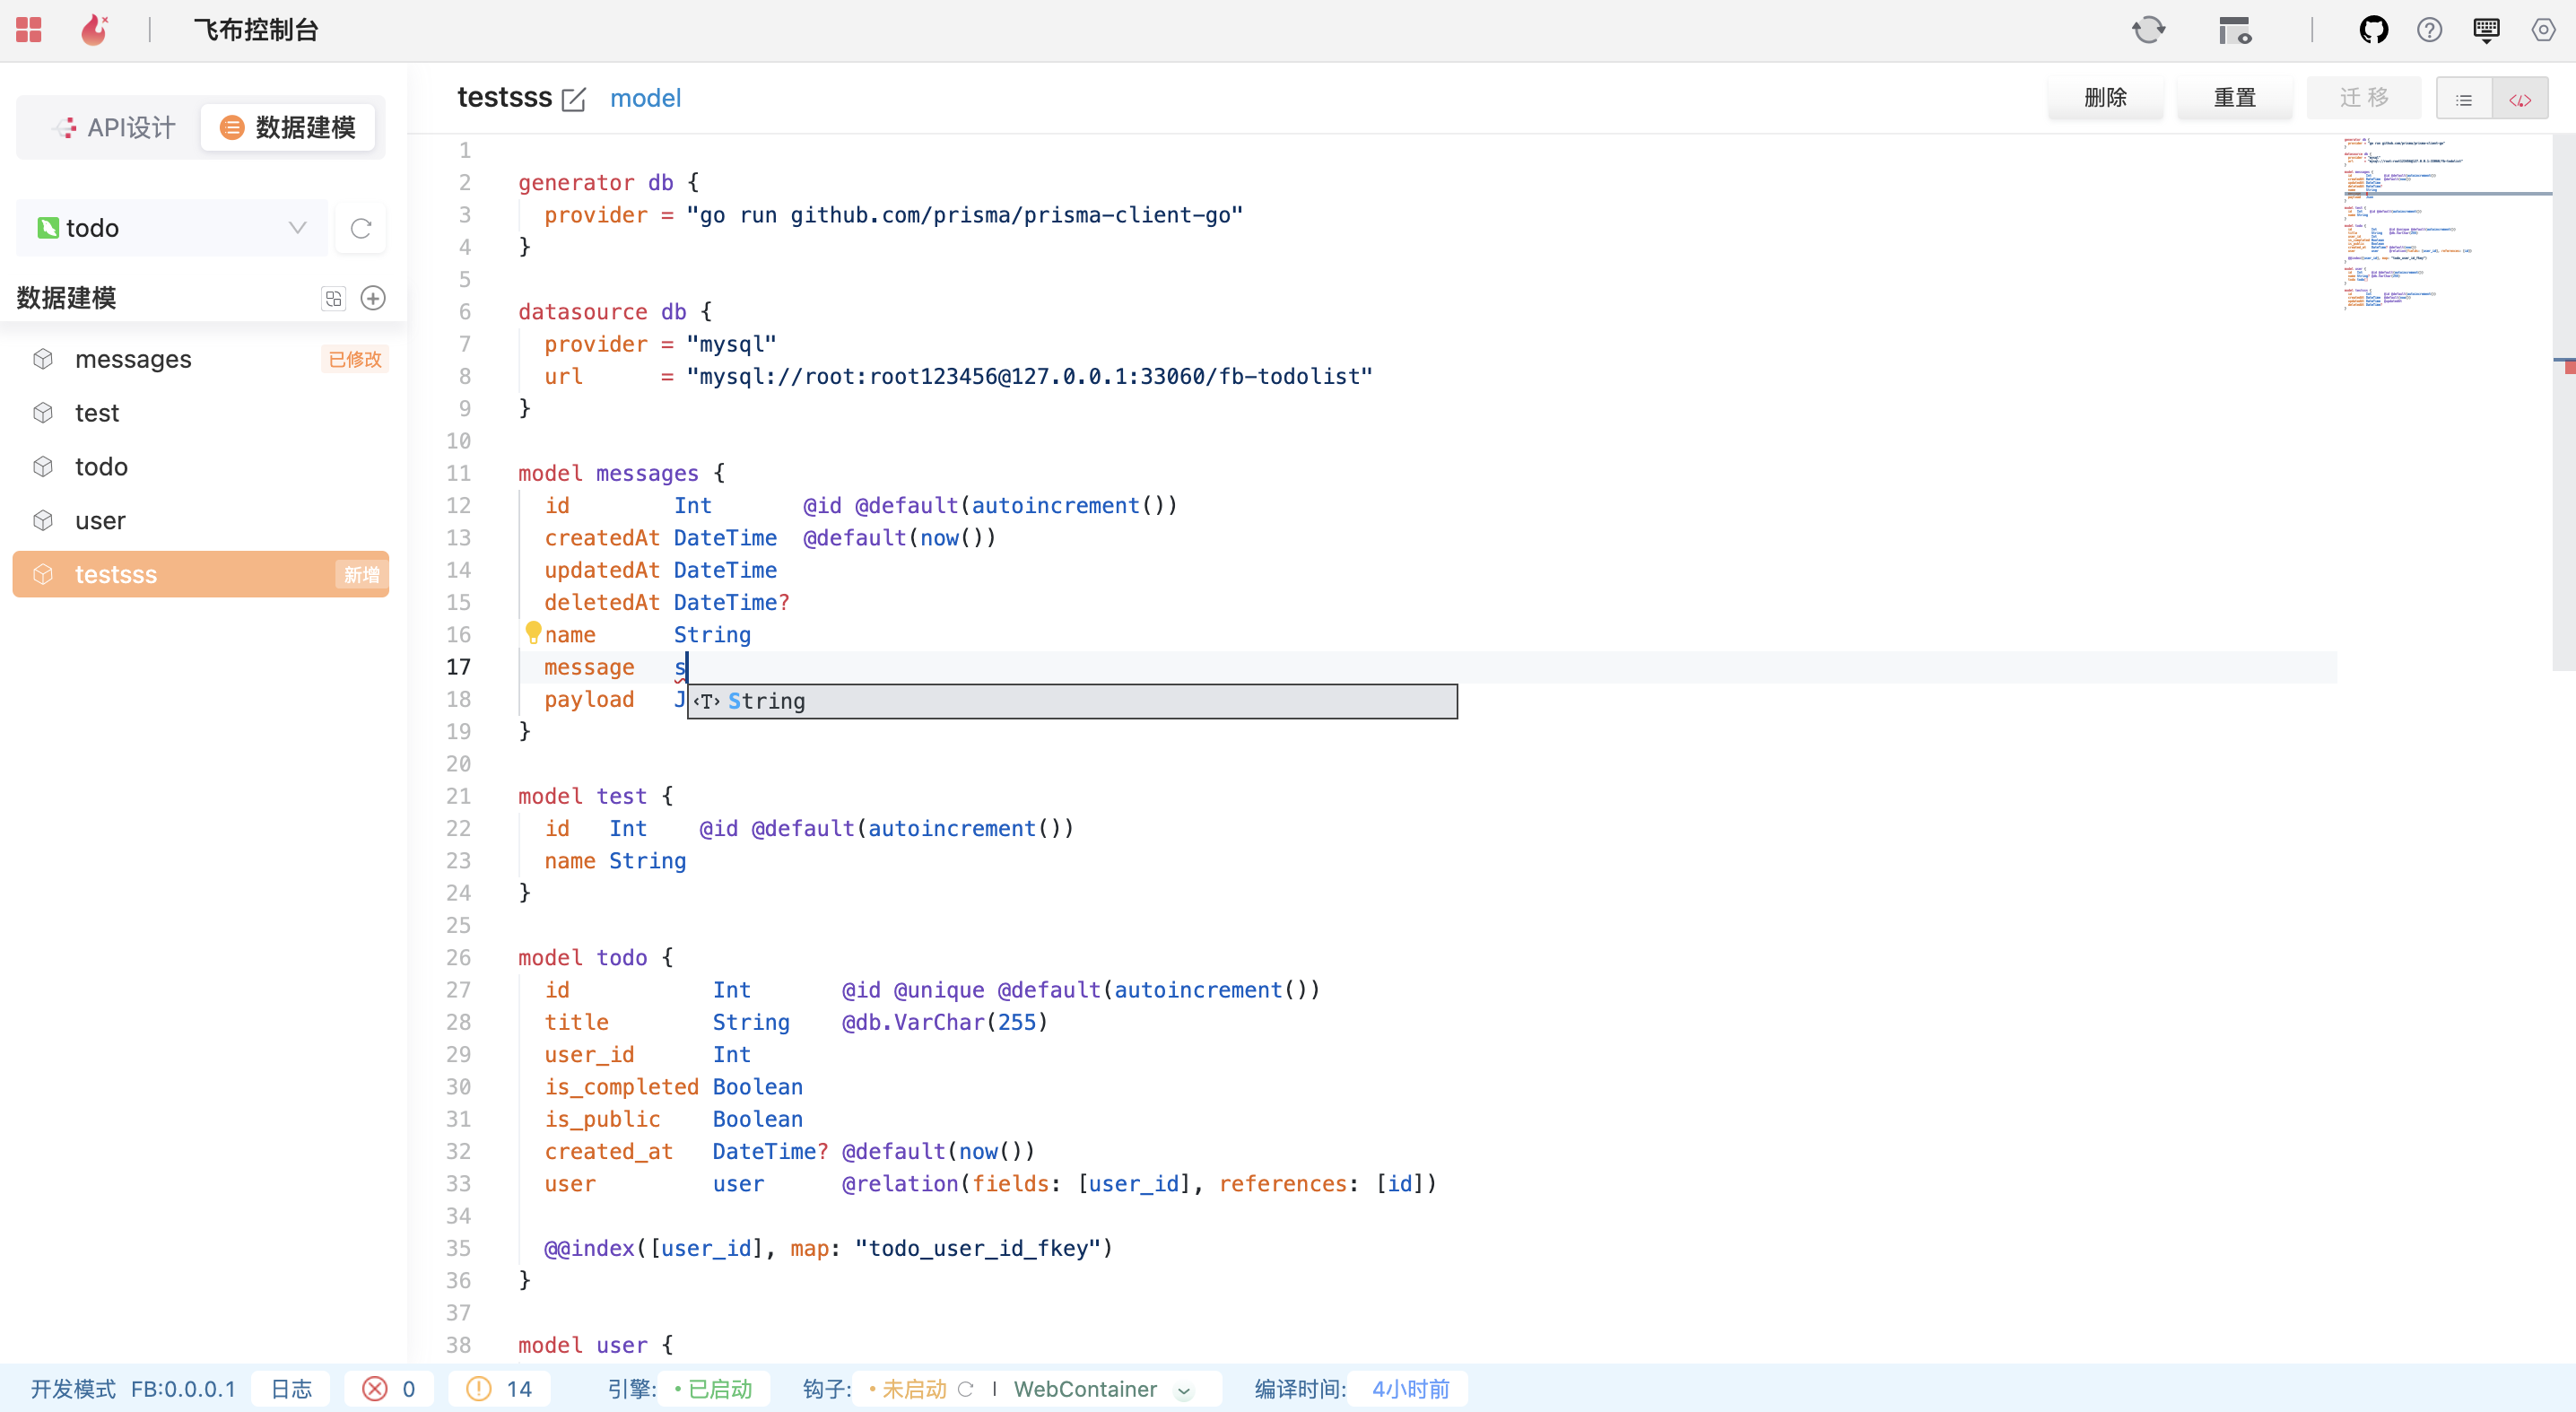
Task: Open the WebContainer dropdown in status bar
Action: tap(1184, 1390)
